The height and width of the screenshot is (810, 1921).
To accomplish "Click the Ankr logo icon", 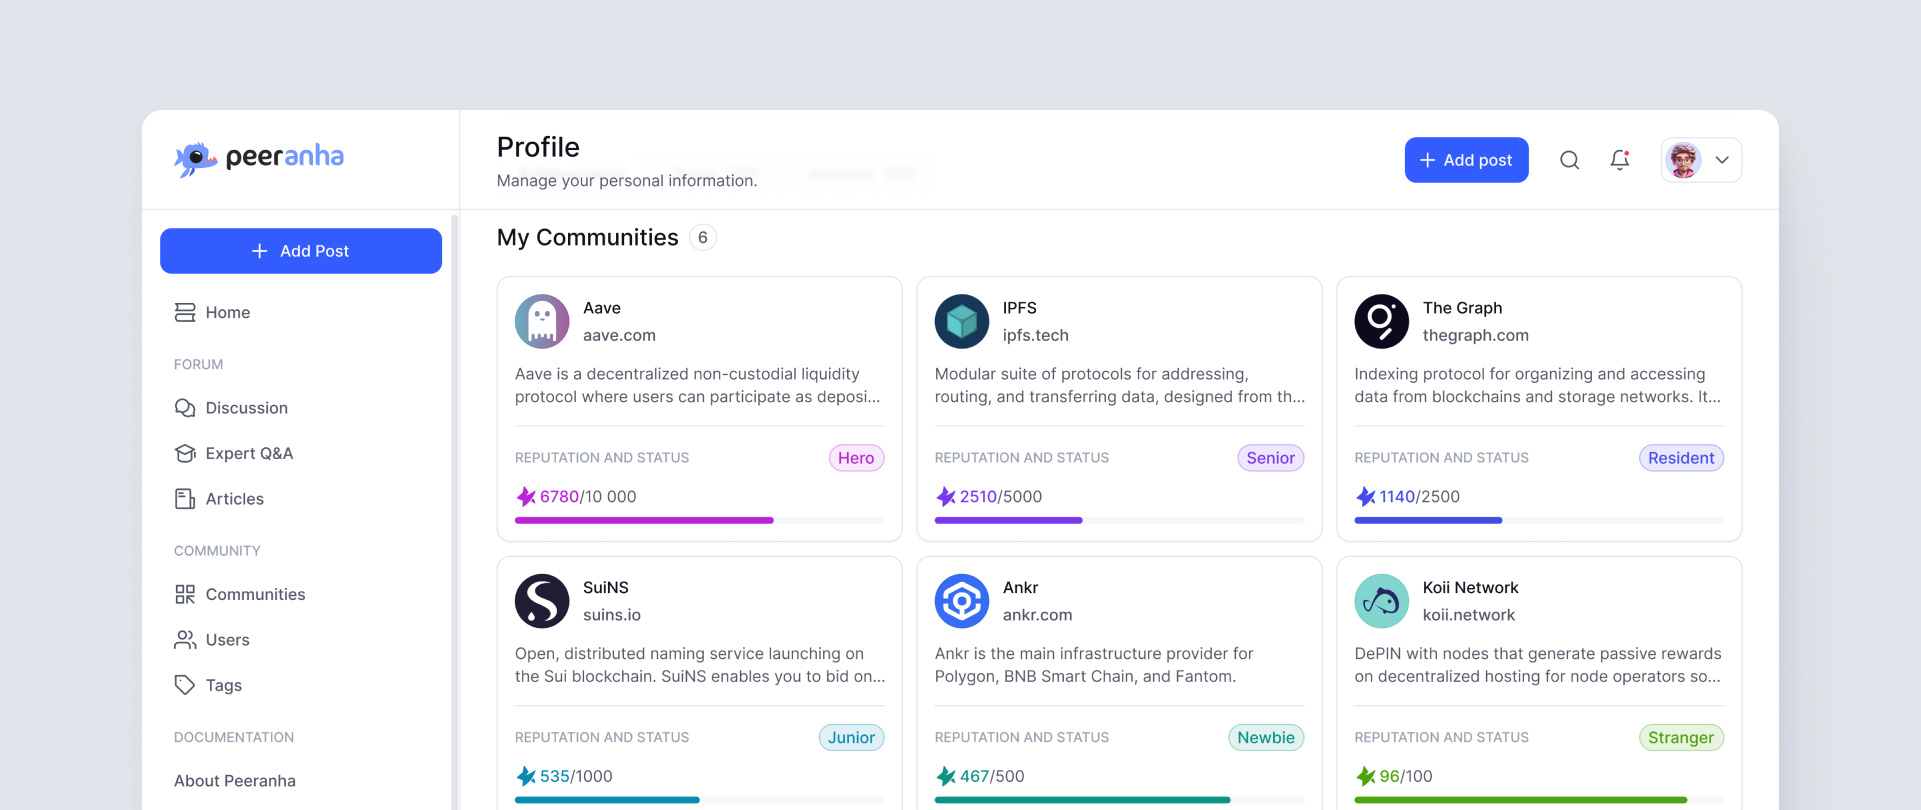I will [962, 601].
